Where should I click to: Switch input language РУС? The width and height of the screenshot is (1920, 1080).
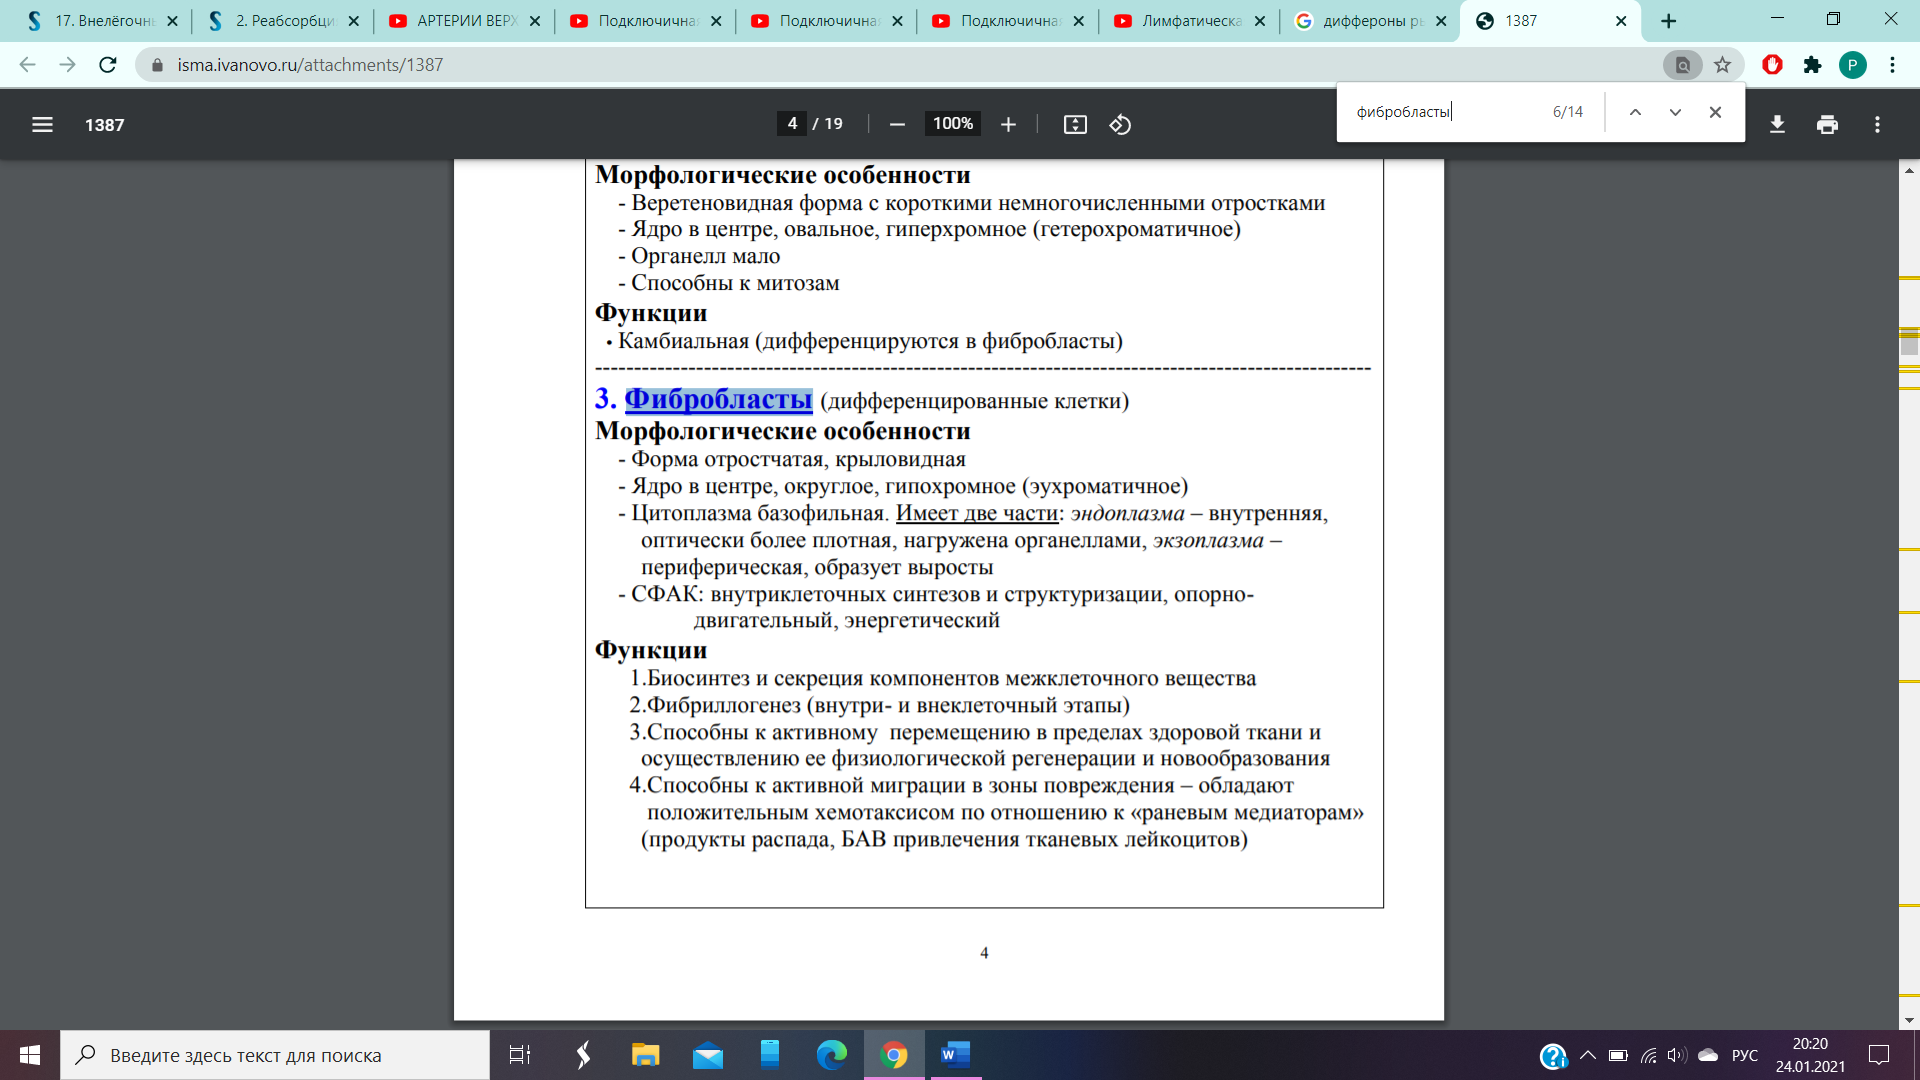(x=1745, y=1055)
